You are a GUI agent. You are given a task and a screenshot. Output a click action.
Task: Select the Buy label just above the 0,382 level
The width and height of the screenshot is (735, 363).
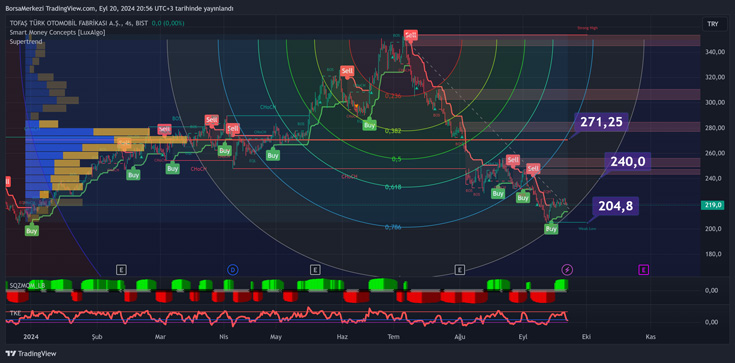pos(369,125)
